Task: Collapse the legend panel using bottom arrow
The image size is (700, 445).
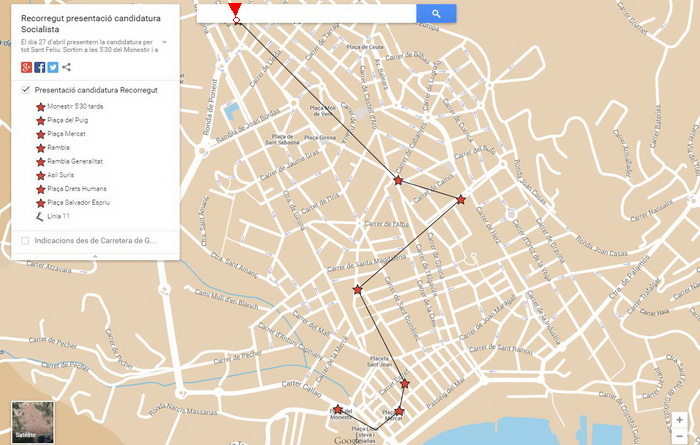Action: pos(94,256)
